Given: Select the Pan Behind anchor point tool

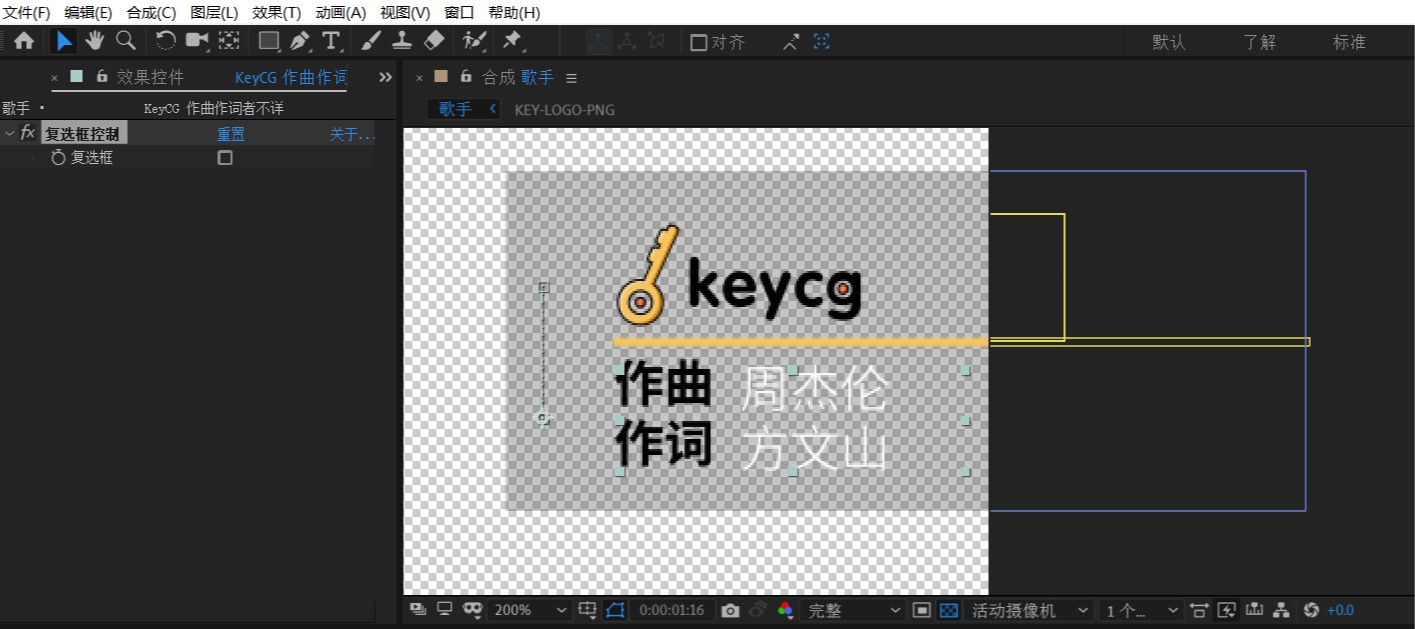Looking at the screenshot, I should (x=229, y=41).
